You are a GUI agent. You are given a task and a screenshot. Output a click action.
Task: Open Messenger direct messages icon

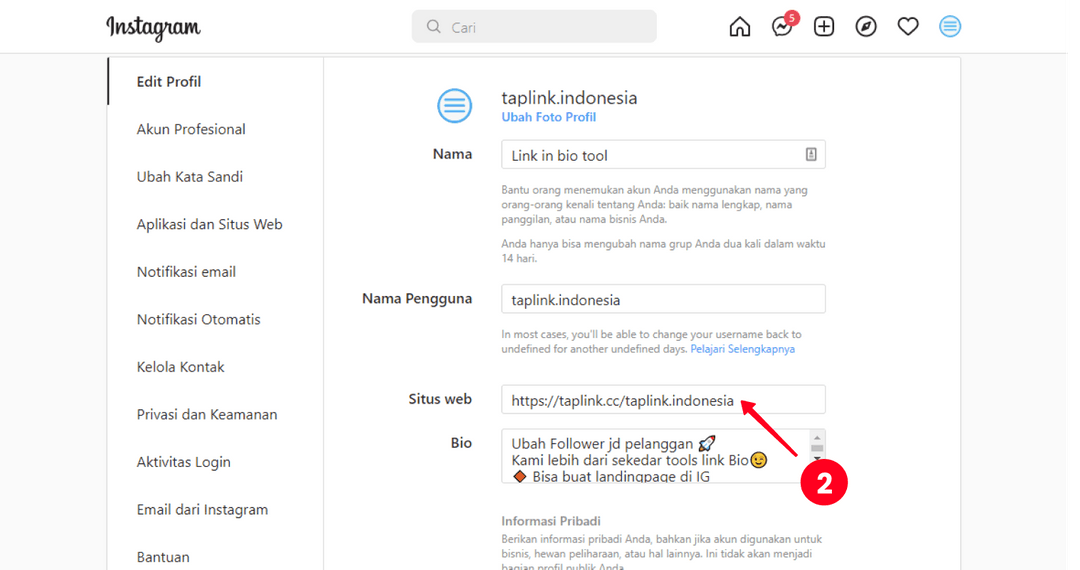click(x=782, y=27)
